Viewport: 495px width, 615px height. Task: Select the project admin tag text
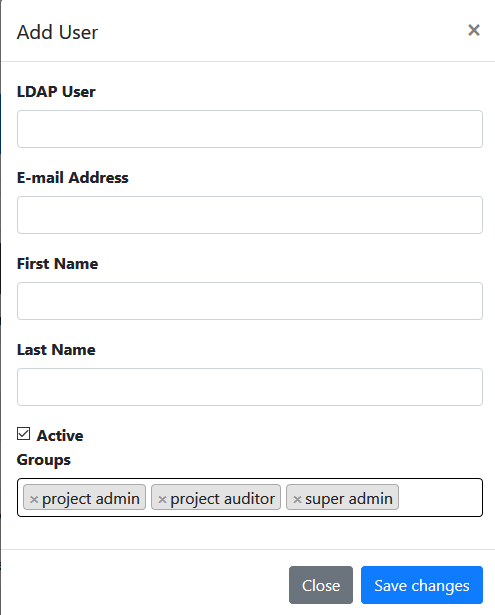point(91,499)
